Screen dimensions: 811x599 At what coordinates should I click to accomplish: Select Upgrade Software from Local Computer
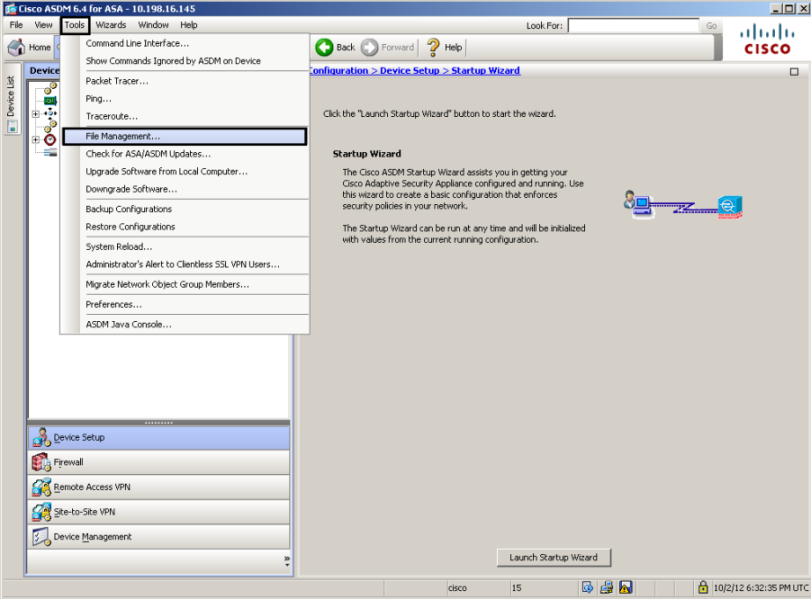185,172
